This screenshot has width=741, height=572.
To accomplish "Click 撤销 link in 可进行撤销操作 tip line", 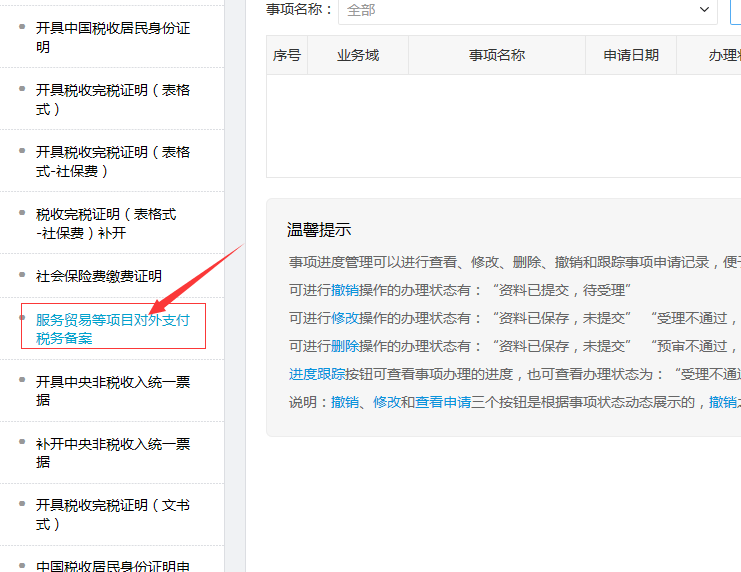I will point(345,290).
